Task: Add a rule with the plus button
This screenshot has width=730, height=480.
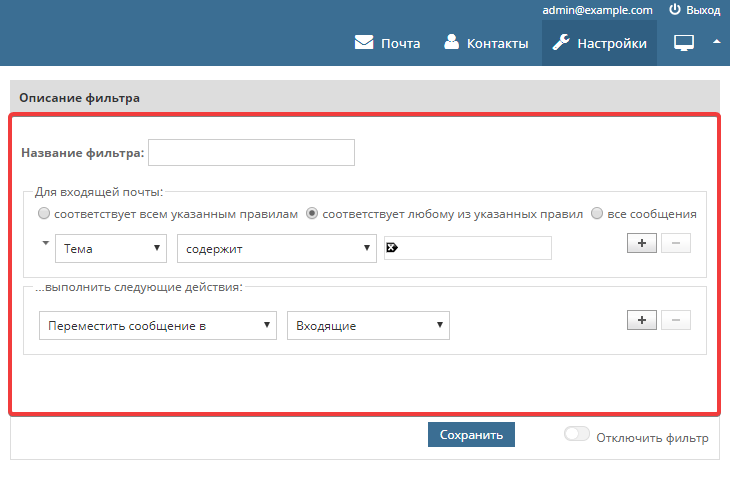Action: tap(640, 243)
